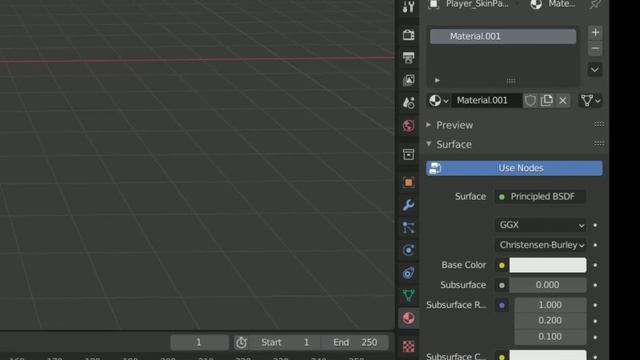Click the Use Nodes button

[x=514, y=168]
